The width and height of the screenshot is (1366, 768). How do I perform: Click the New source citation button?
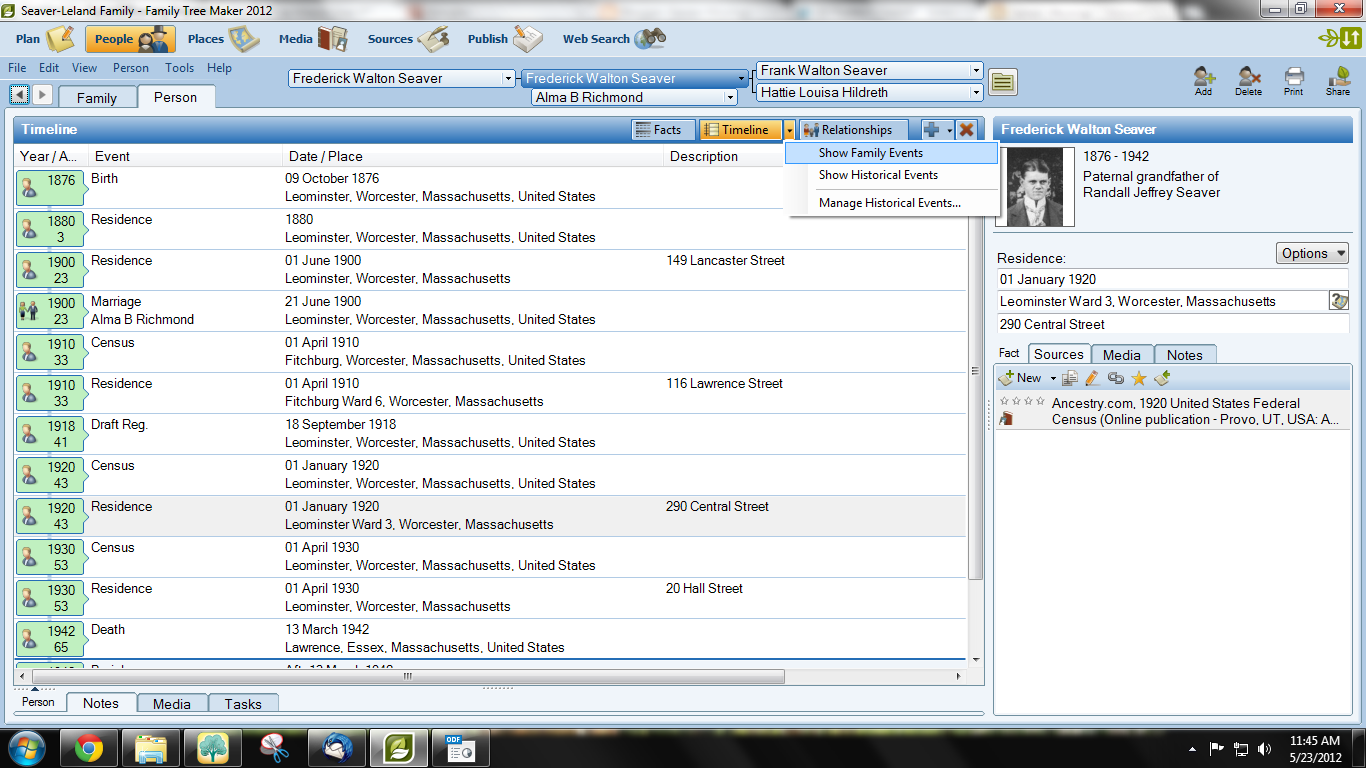click(x=1020, y=378)
